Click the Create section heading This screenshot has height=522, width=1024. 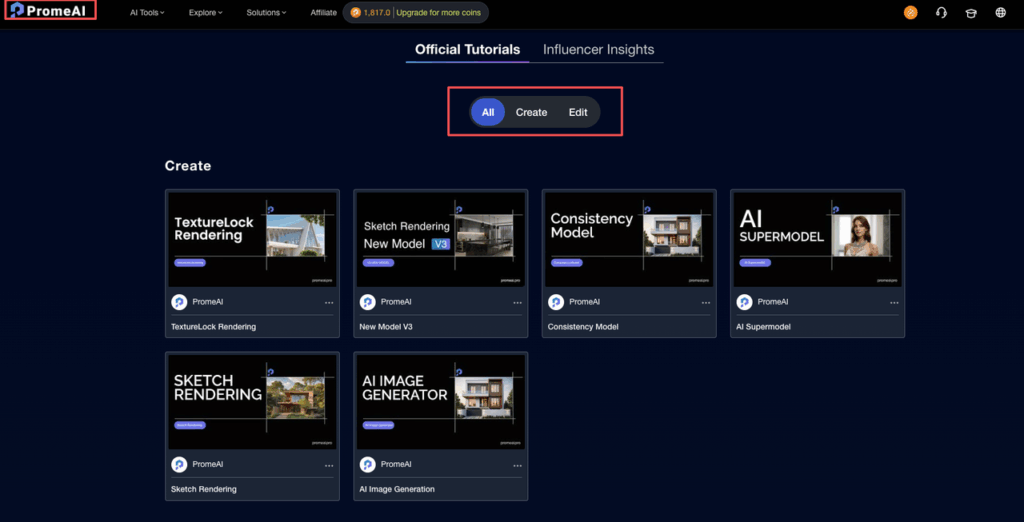tap(188, 166)
